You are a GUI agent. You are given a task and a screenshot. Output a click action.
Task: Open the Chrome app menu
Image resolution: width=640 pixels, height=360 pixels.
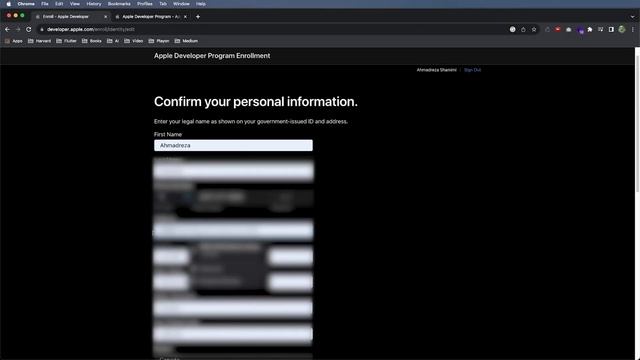(26, 4)
